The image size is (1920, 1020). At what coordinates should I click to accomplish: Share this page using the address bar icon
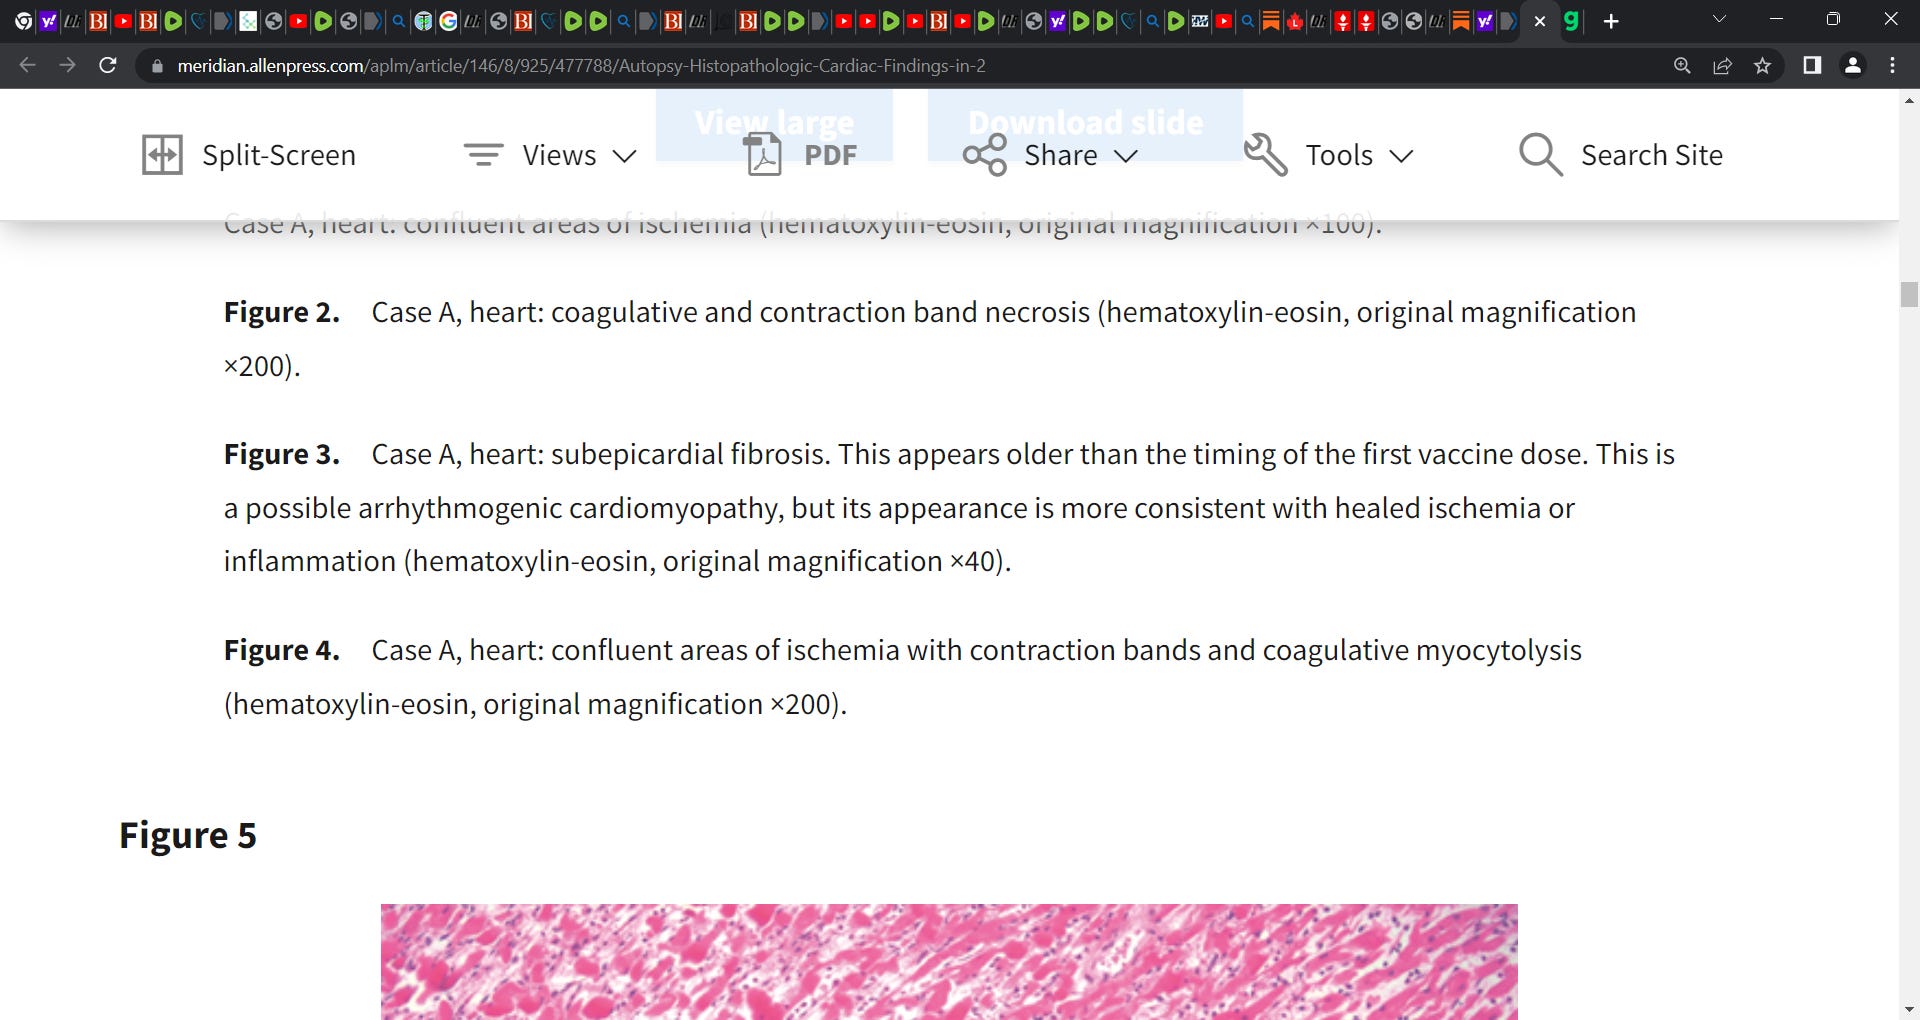tap(1722, 65)
